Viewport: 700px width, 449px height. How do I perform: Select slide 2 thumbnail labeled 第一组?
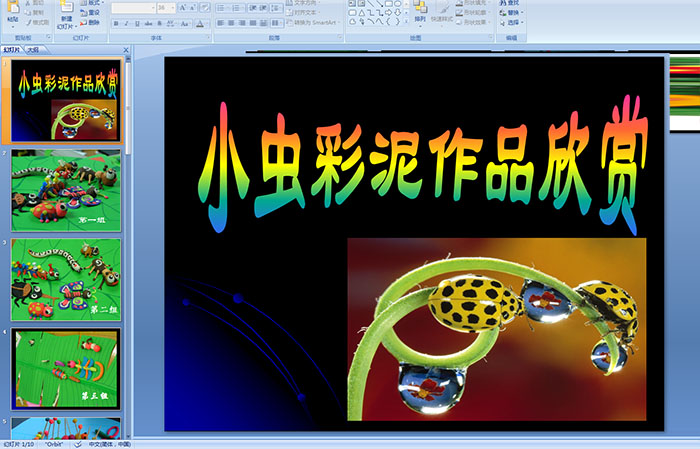coord(66,190)
